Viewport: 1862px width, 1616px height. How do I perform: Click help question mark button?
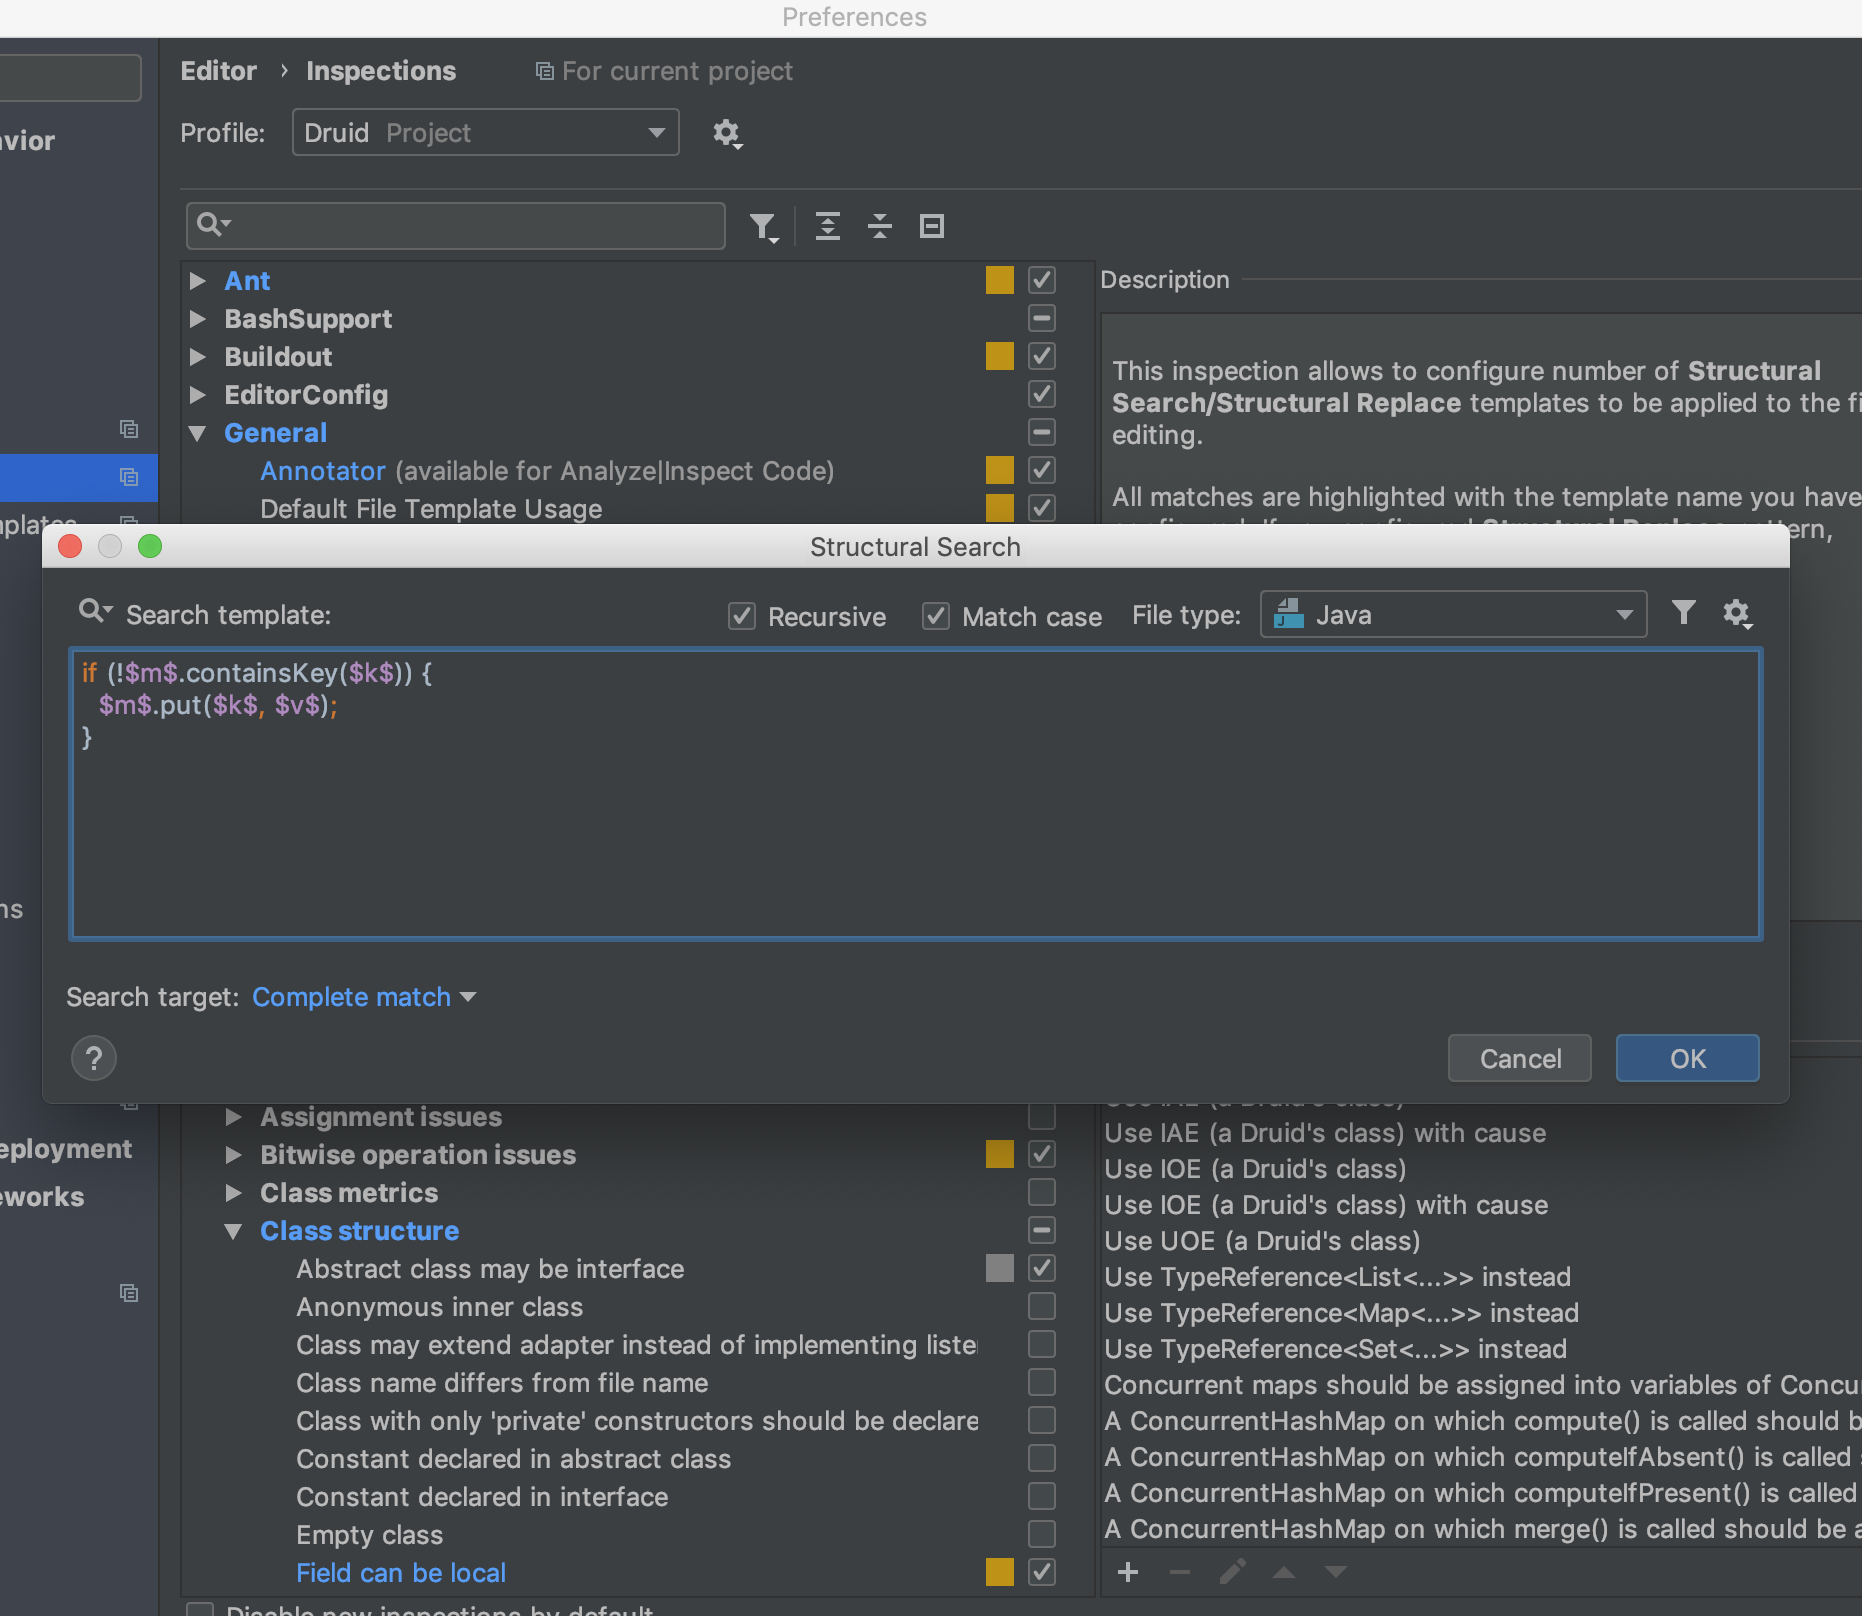pyautogui.click(x=94, y=1058)
